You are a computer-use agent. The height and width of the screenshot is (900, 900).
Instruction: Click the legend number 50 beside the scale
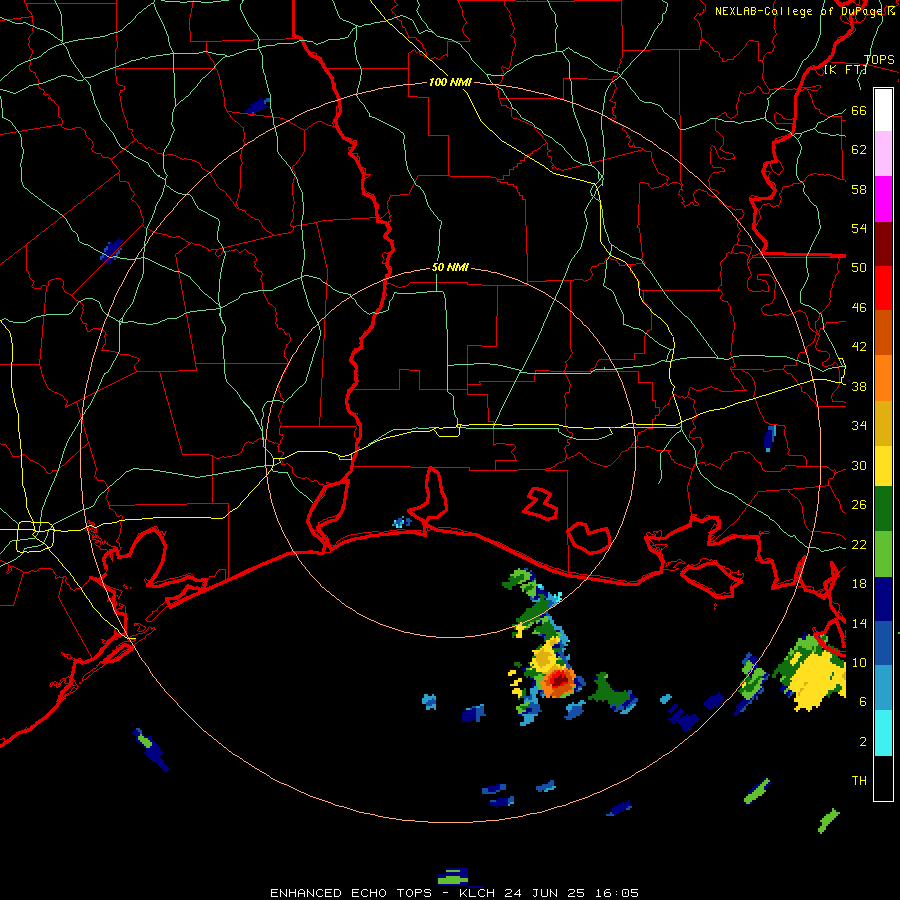(x=859, y=268)
